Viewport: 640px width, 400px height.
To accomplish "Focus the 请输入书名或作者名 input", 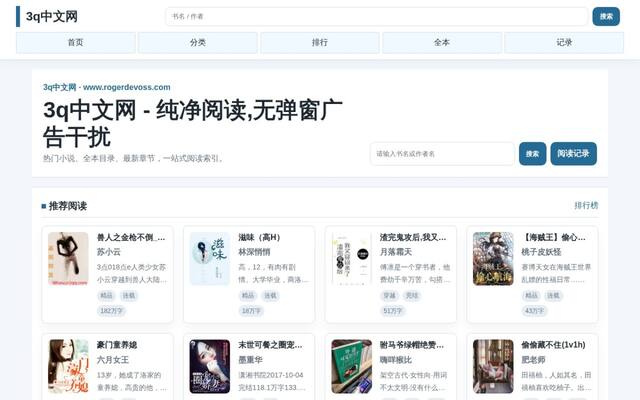I will (x=442, y=154).
